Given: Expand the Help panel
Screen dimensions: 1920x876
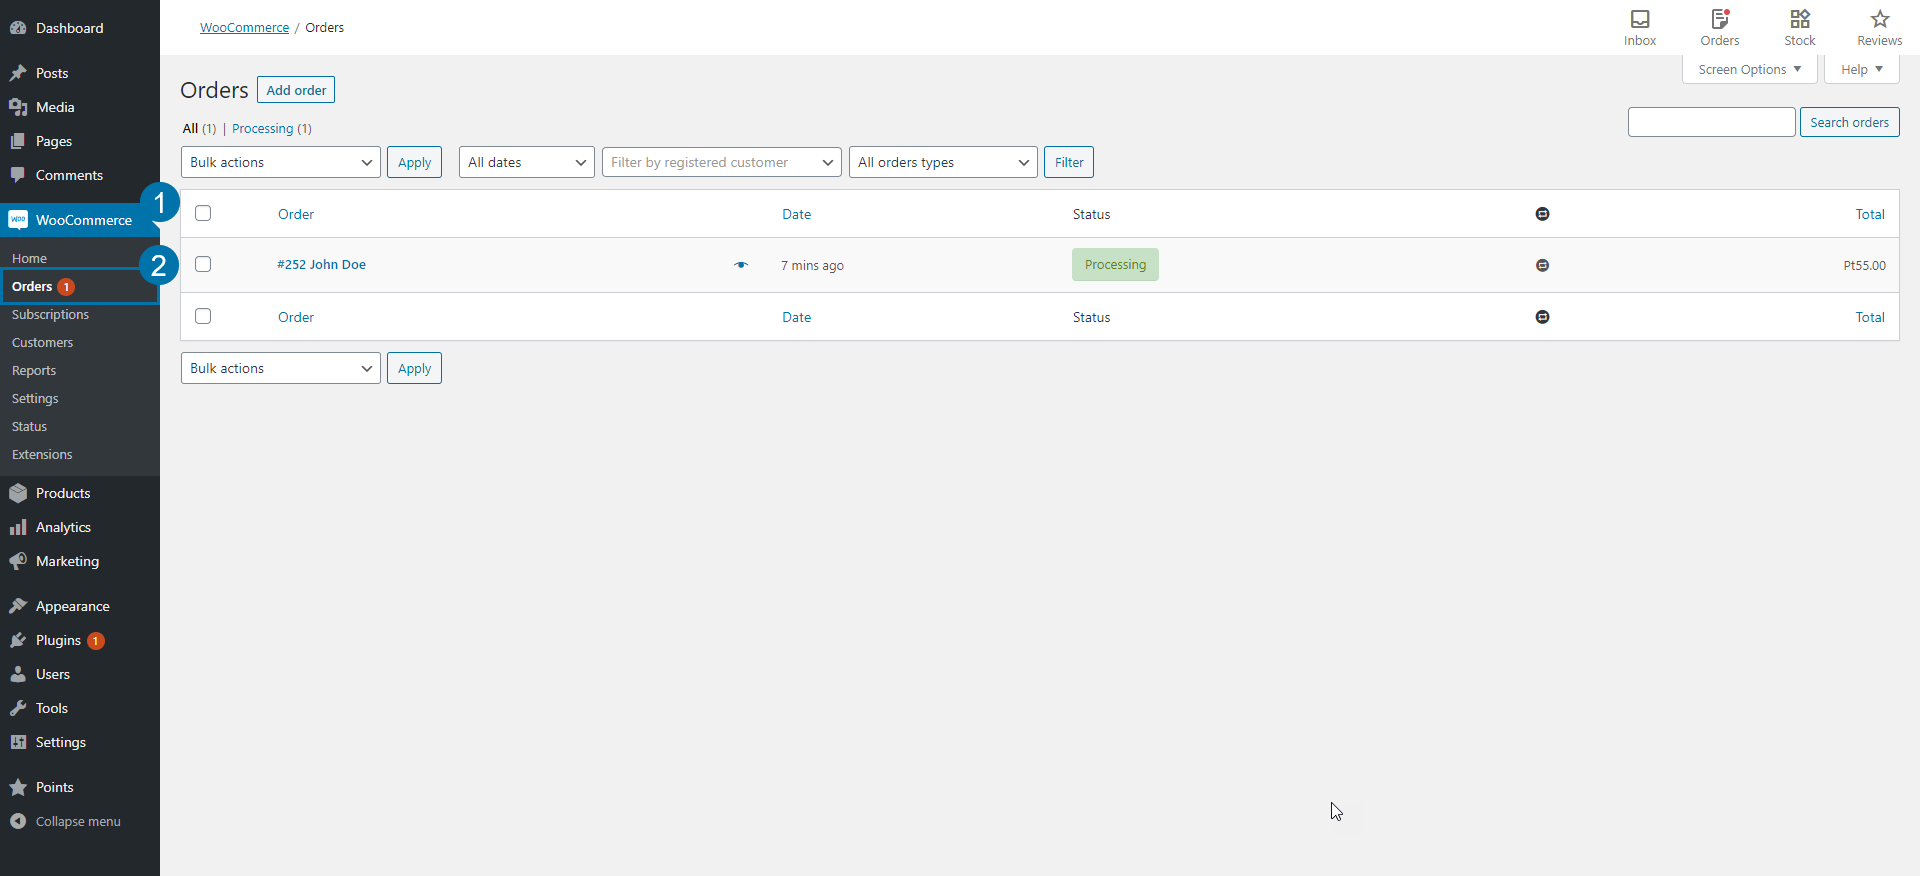Looking at the screenshot, I should [x=1862, y=69].
